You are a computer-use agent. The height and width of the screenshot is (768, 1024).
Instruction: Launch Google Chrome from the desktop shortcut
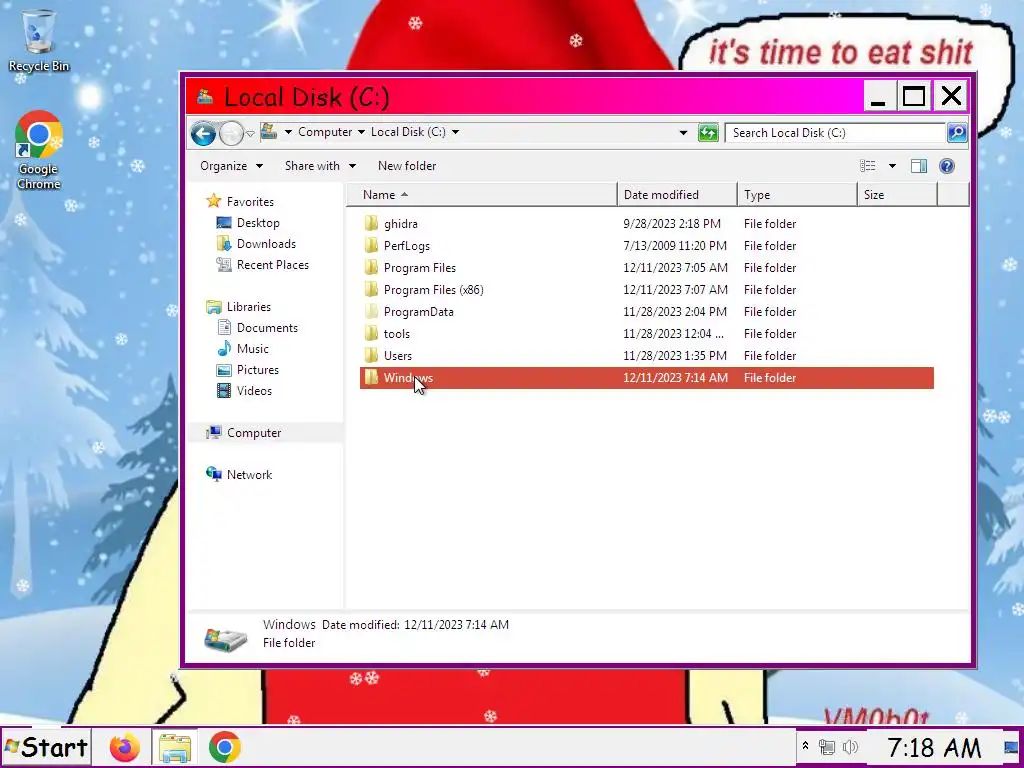point(39,150)
